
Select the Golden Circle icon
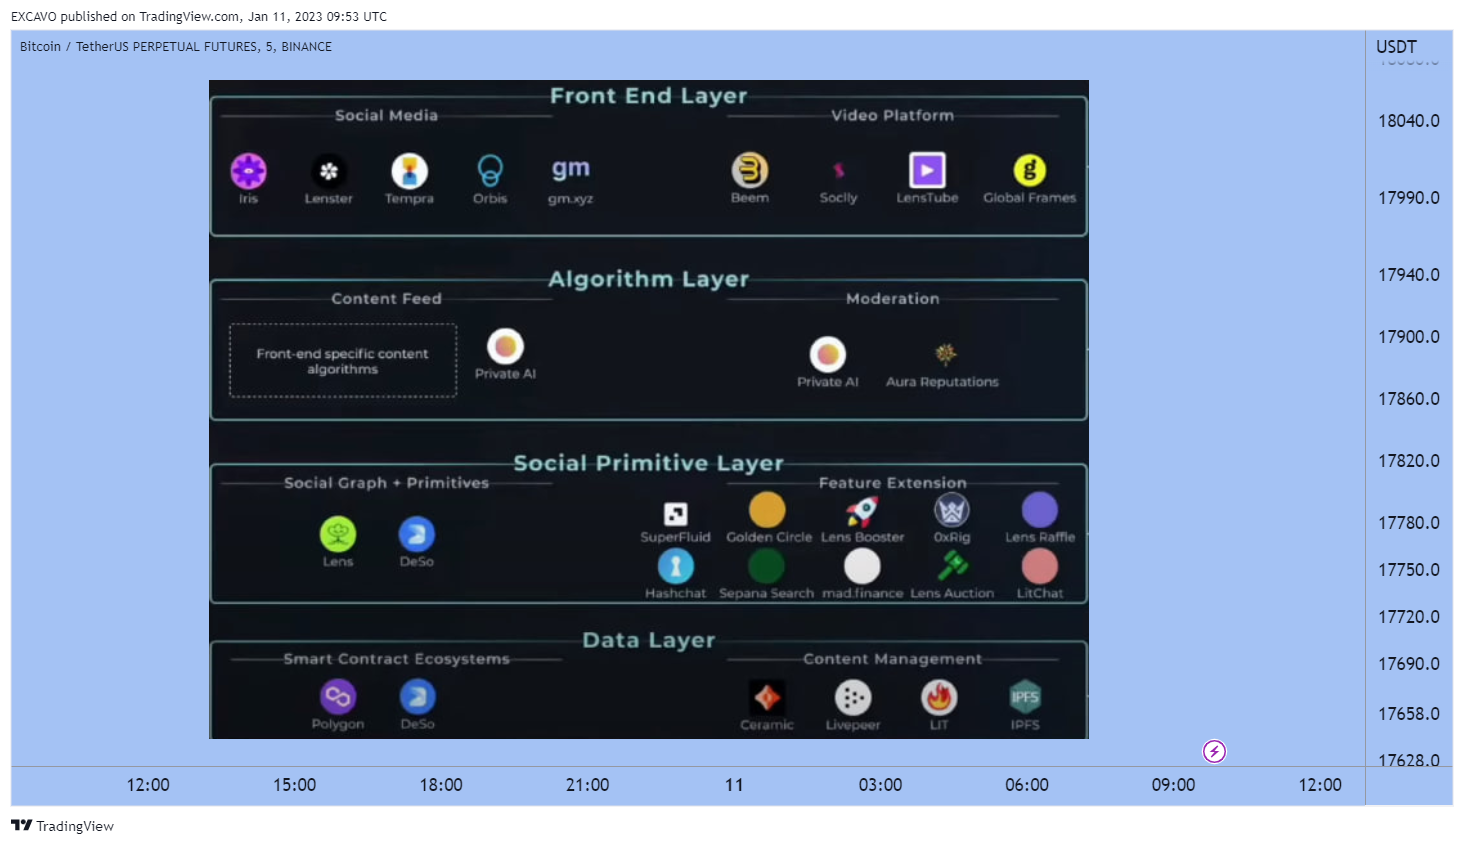[x=768, y=510]
